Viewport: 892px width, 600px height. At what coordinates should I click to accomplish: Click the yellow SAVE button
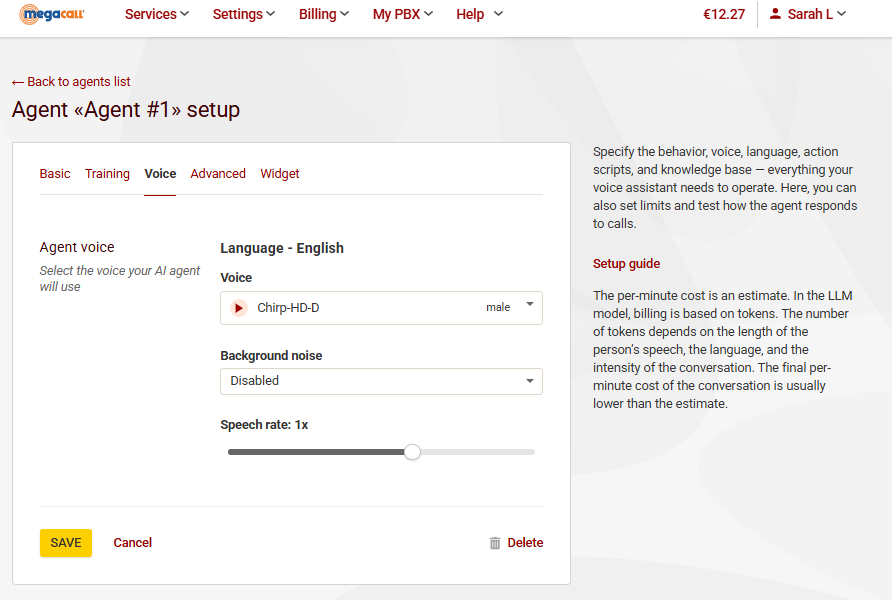click(66, 543)
